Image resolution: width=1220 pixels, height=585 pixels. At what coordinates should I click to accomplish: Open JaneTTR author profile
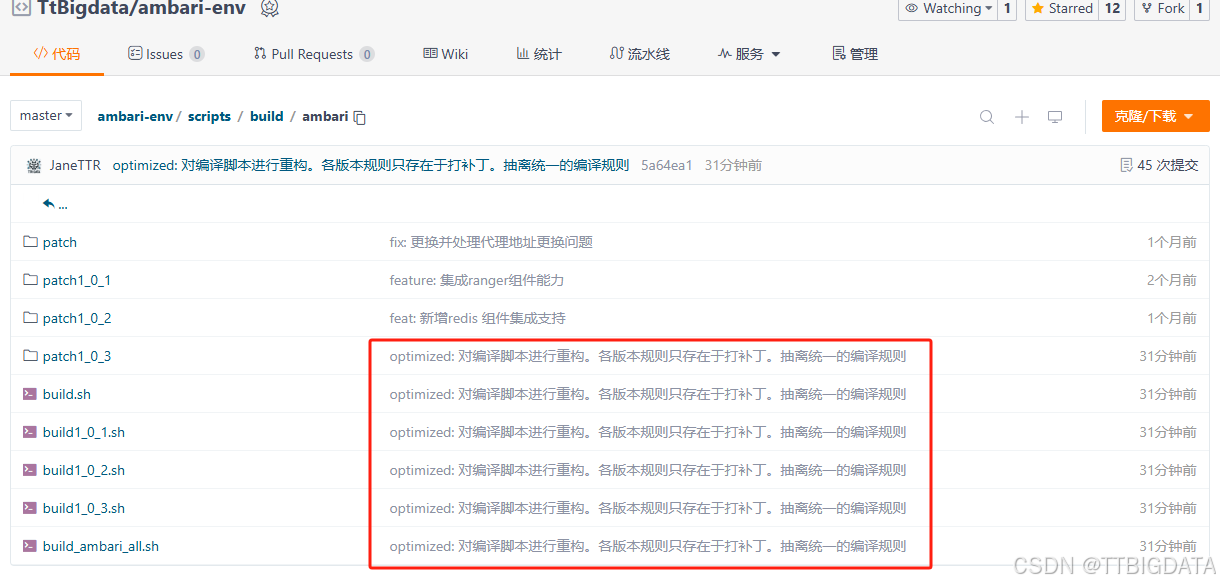(75, 165)
